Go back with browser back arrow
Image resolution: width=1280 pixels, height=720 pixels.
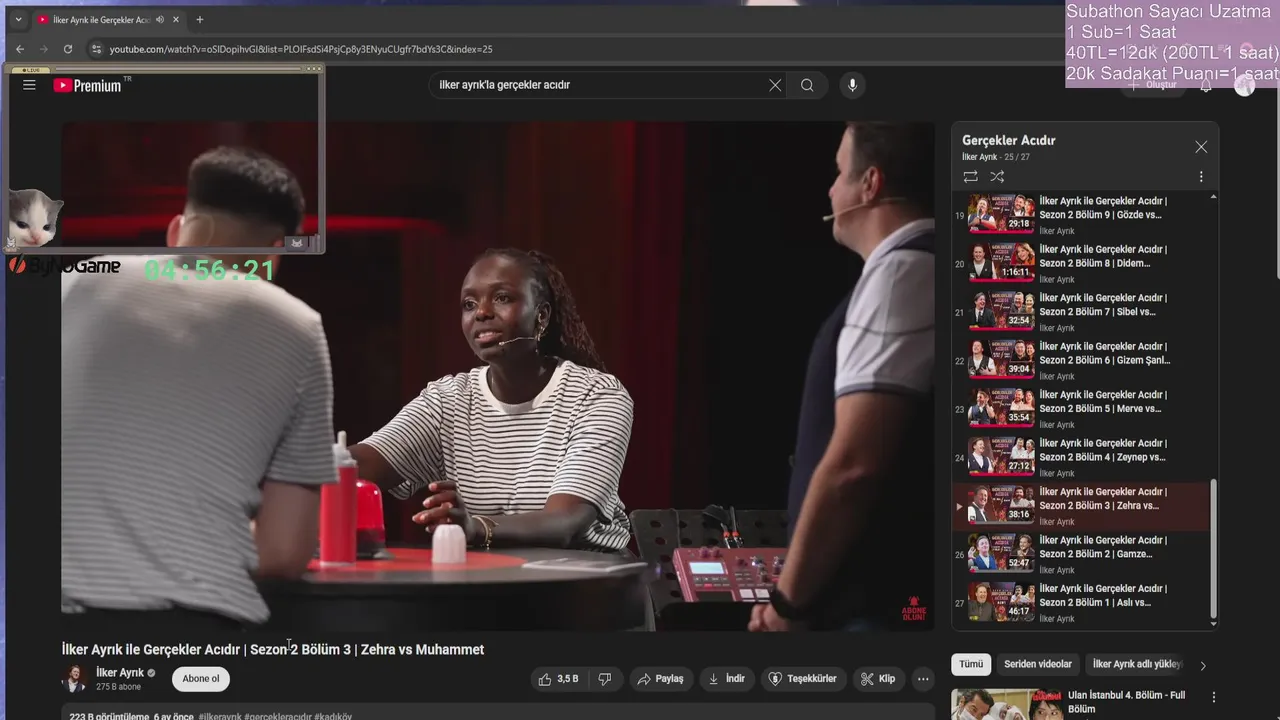20,49
